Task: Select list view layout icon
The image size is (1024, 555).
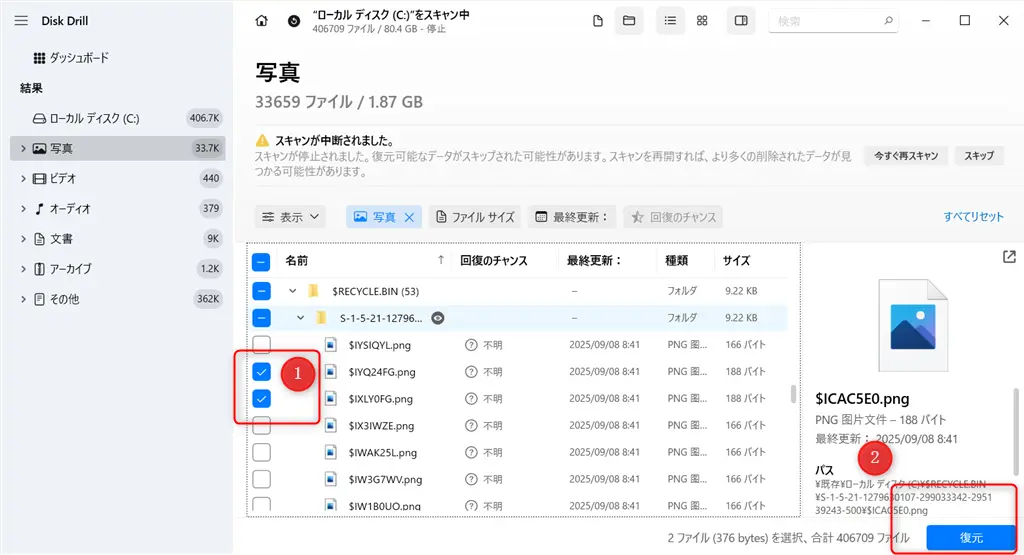Action: click(x=670, y=21)
